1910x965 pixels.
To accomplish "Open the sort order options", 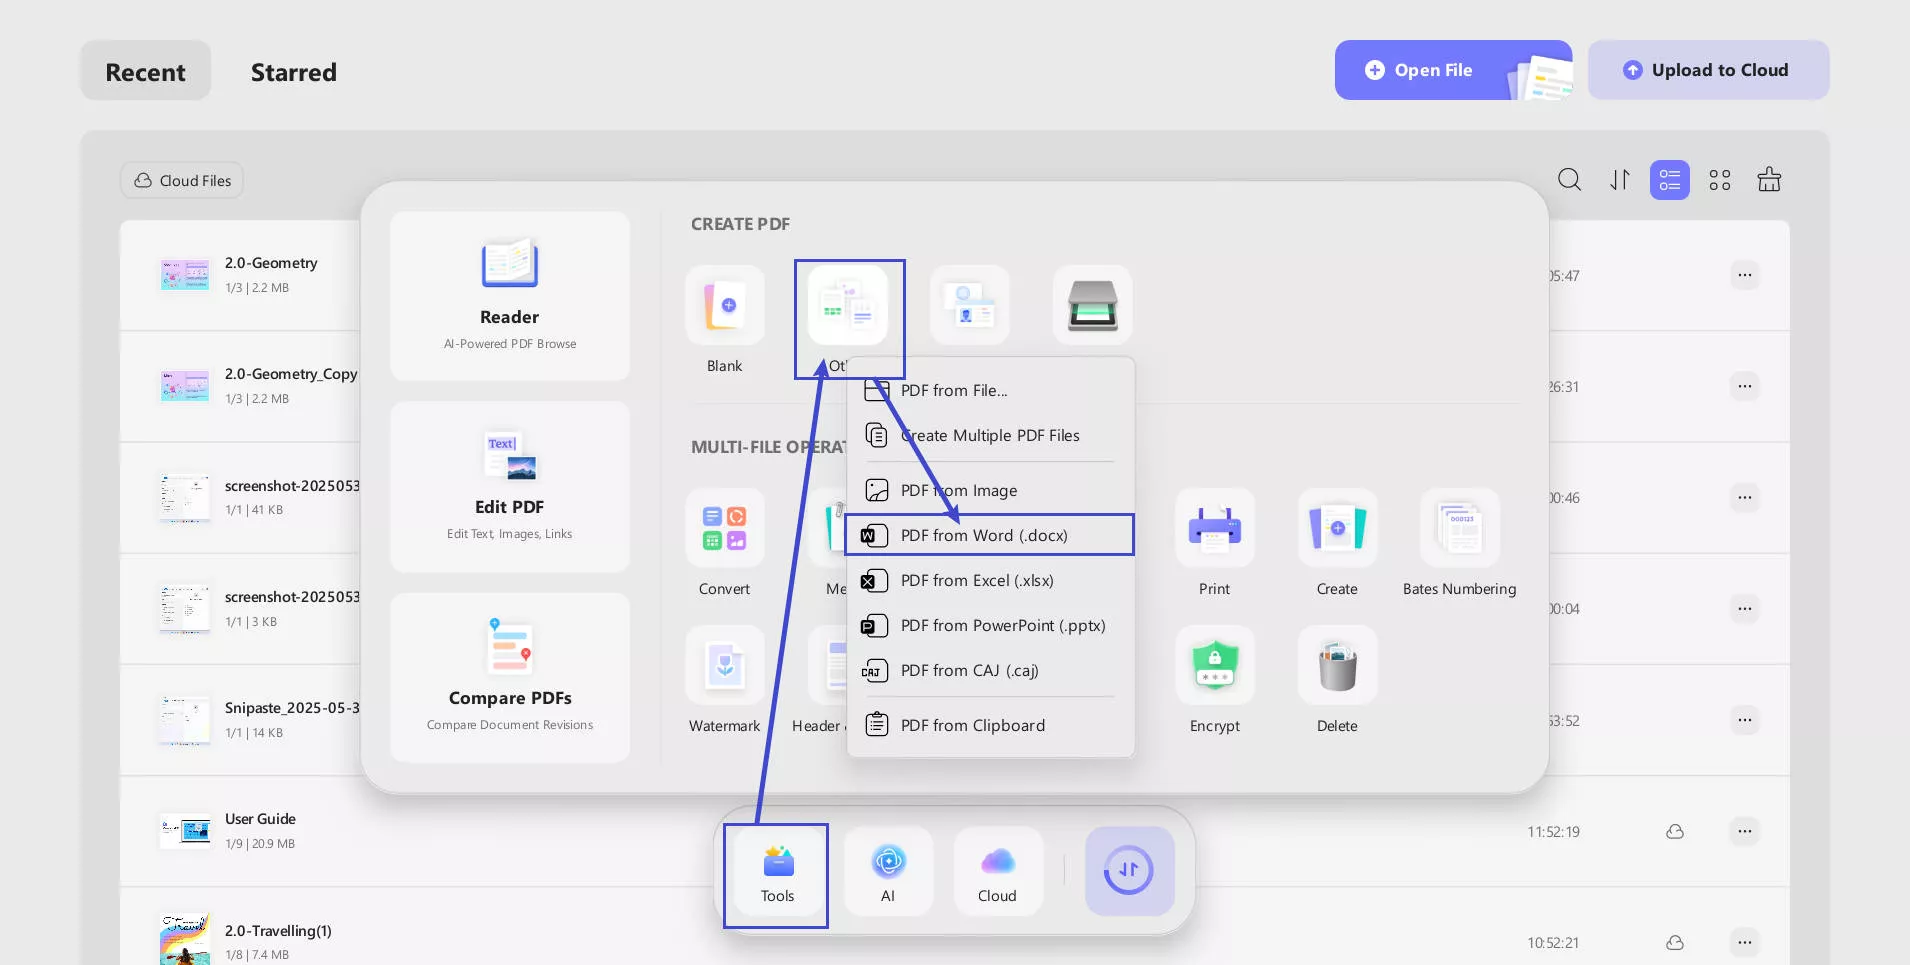I will 1620,180.
